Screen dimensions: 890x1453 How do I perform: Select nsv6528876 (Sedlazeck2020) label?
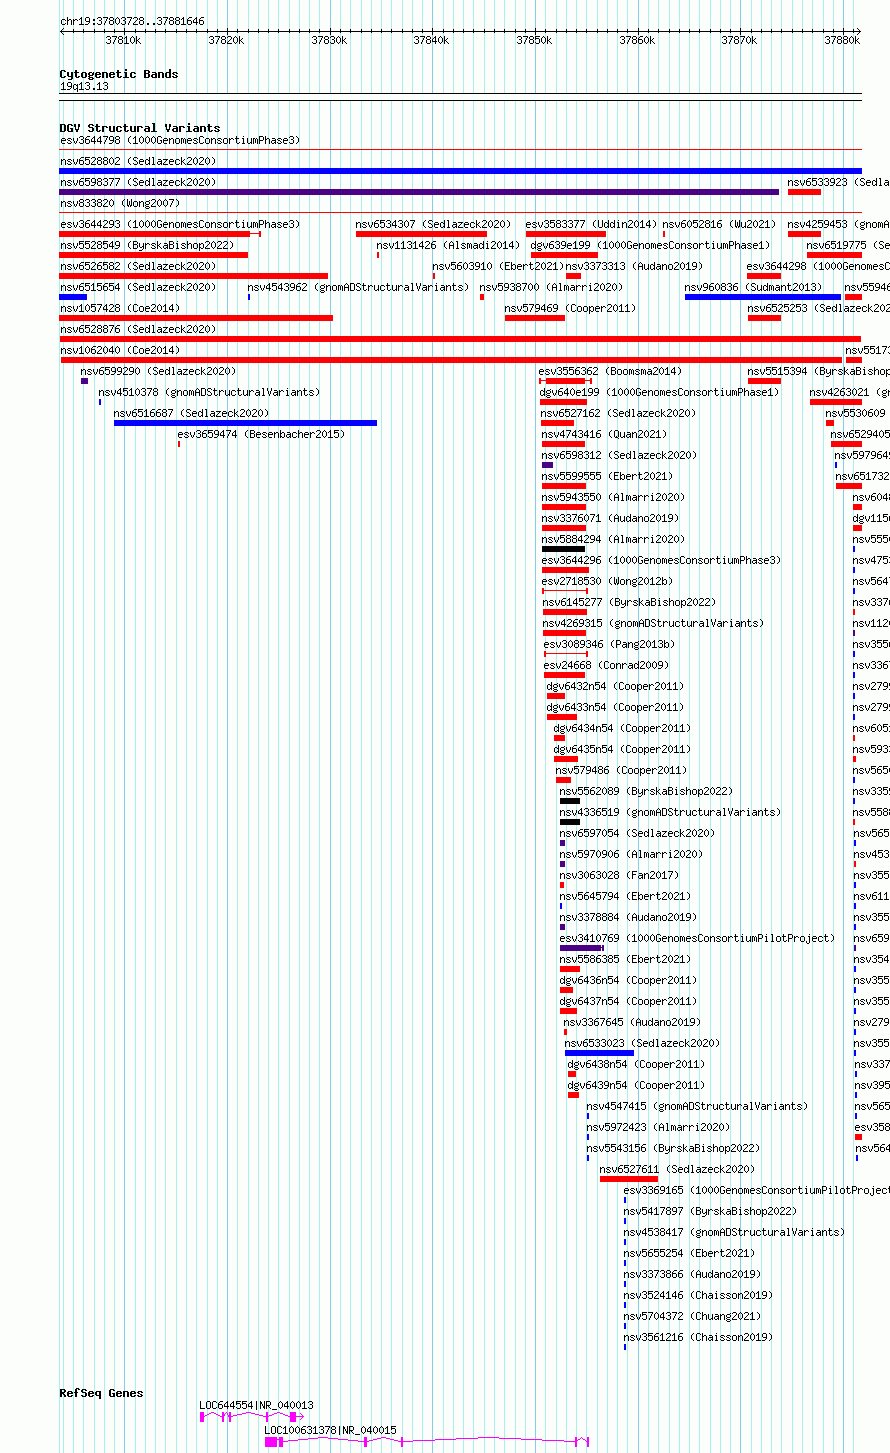(x=138, y=329)
